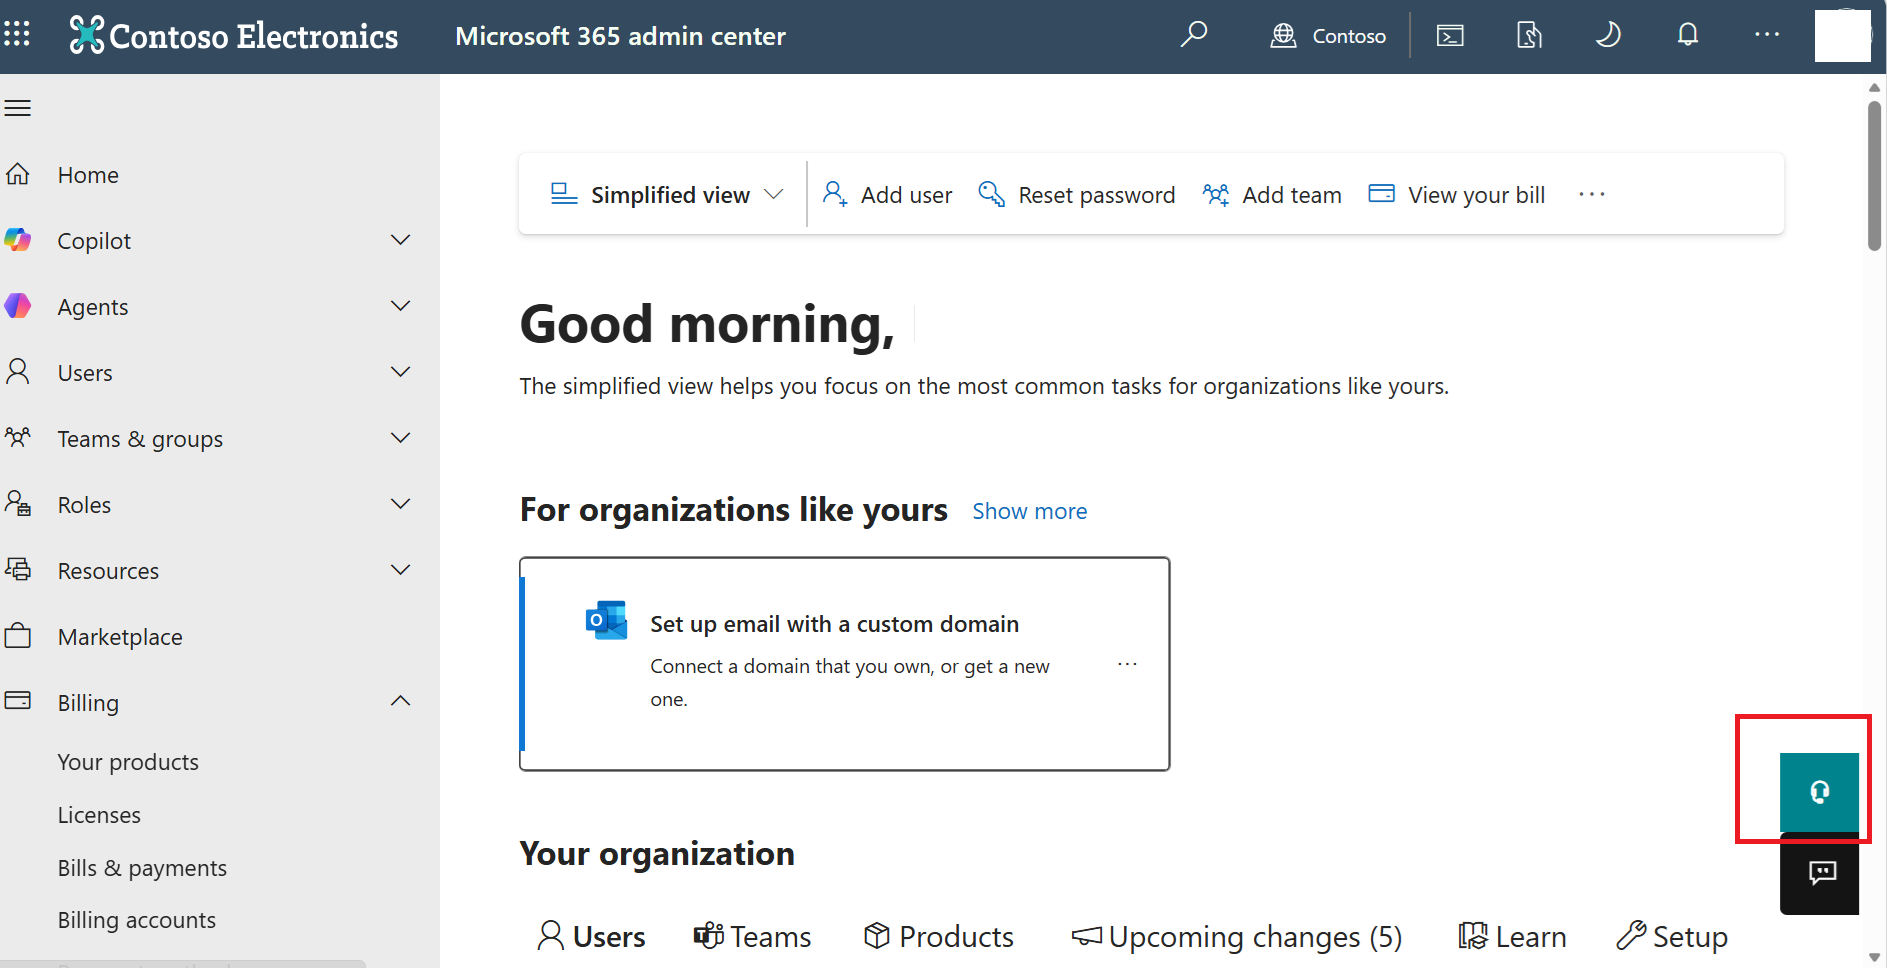Collapse the navigation menu hamburger
The height and width of the screenshot is (977, 1887).
pyautogui.click(x=18, y=108)
